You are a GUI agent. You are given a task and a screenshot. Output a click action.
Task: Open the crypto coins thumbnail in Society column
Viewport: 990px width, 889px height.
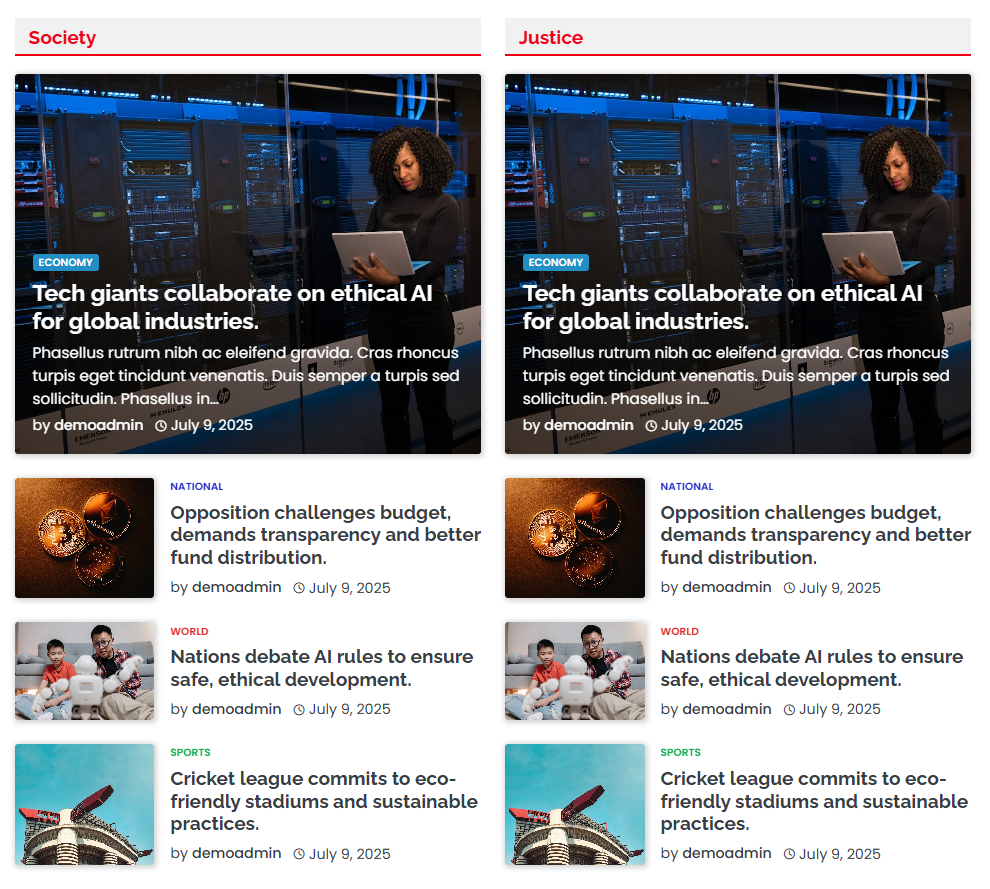(85, 538)
